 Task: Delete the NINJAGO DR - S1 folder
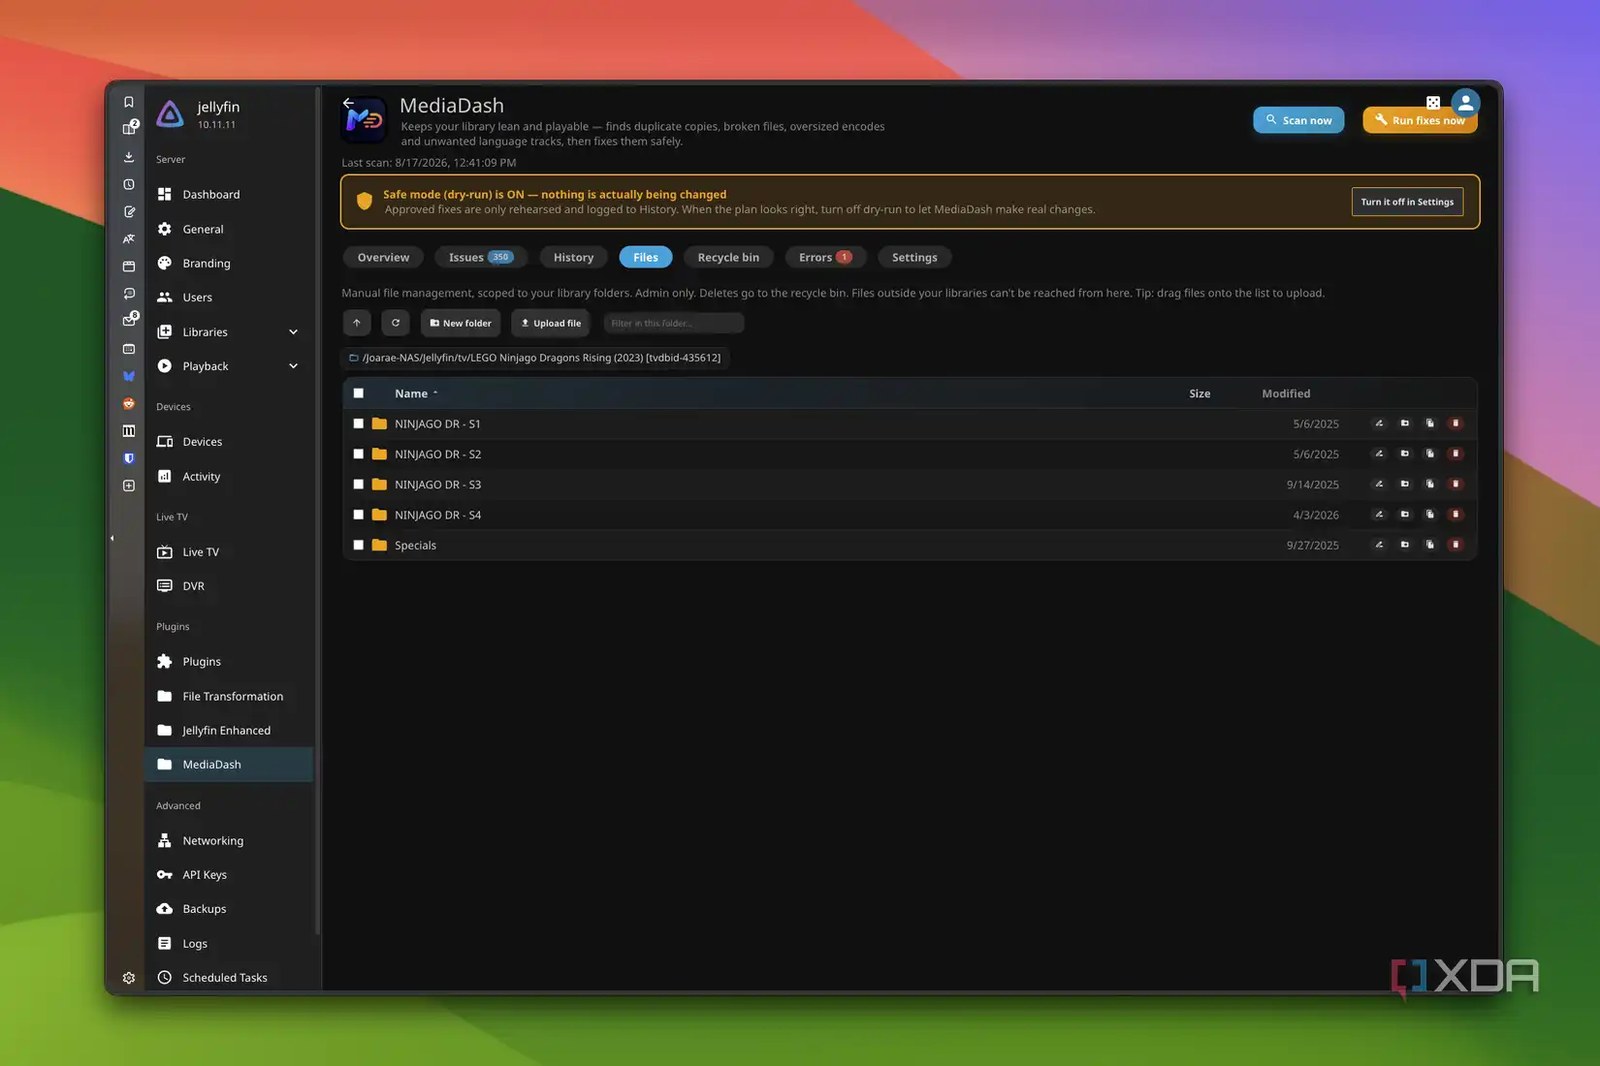click(x=1456, y=424)
